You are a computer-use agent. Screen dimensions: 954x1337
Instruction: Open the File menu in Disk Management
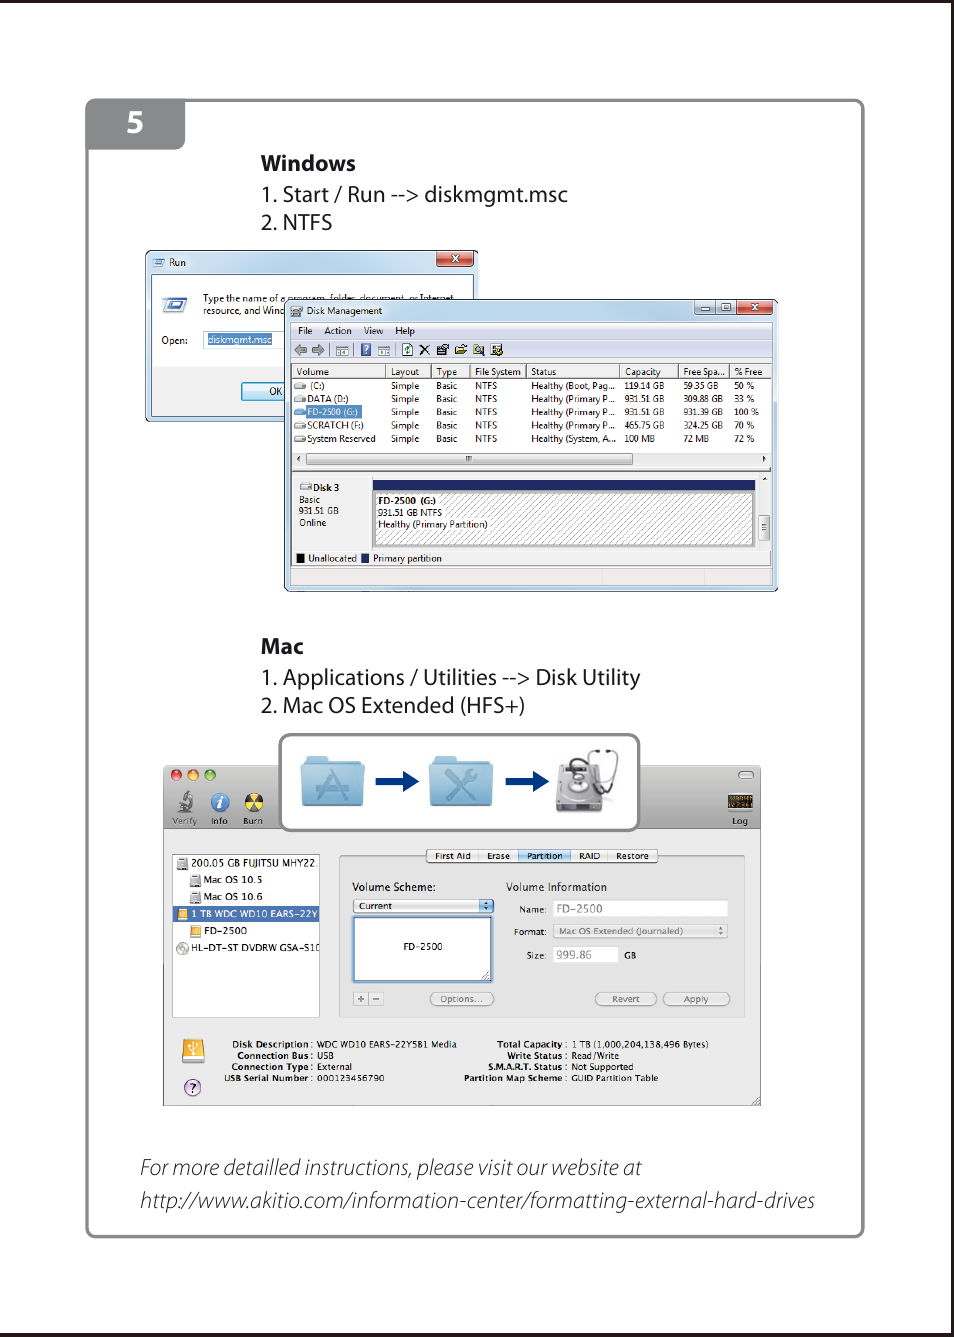pos(305,331)
